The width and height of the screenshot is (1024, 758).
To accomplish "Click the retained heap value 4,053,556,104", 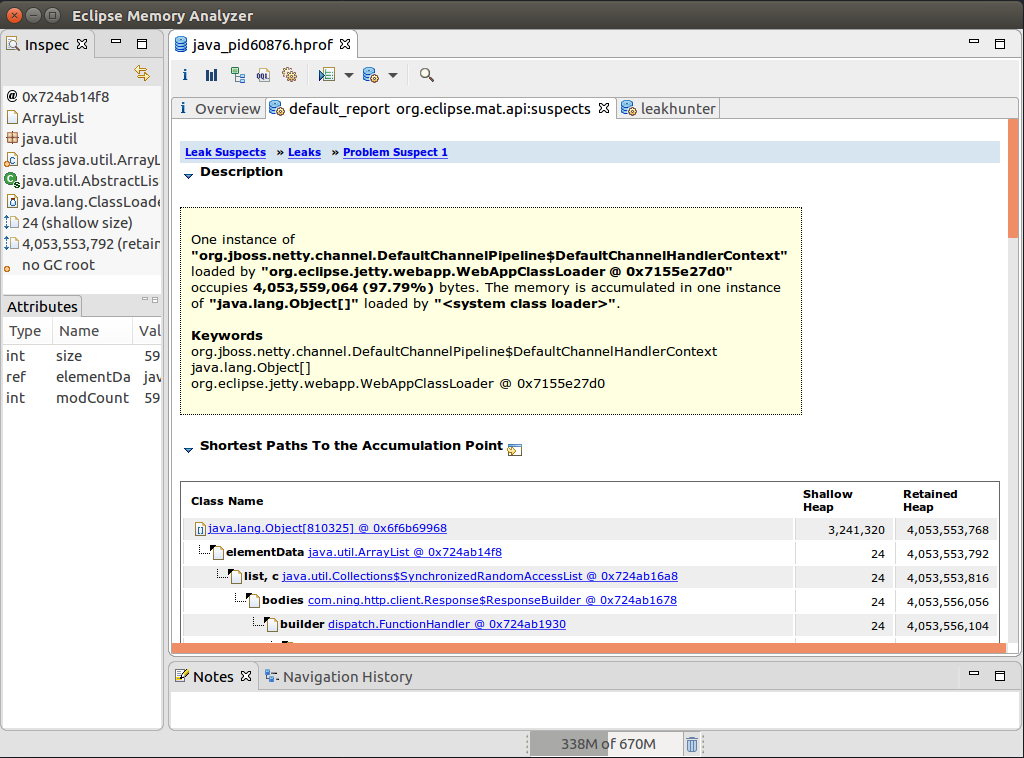I will click(x=948, y=625).
